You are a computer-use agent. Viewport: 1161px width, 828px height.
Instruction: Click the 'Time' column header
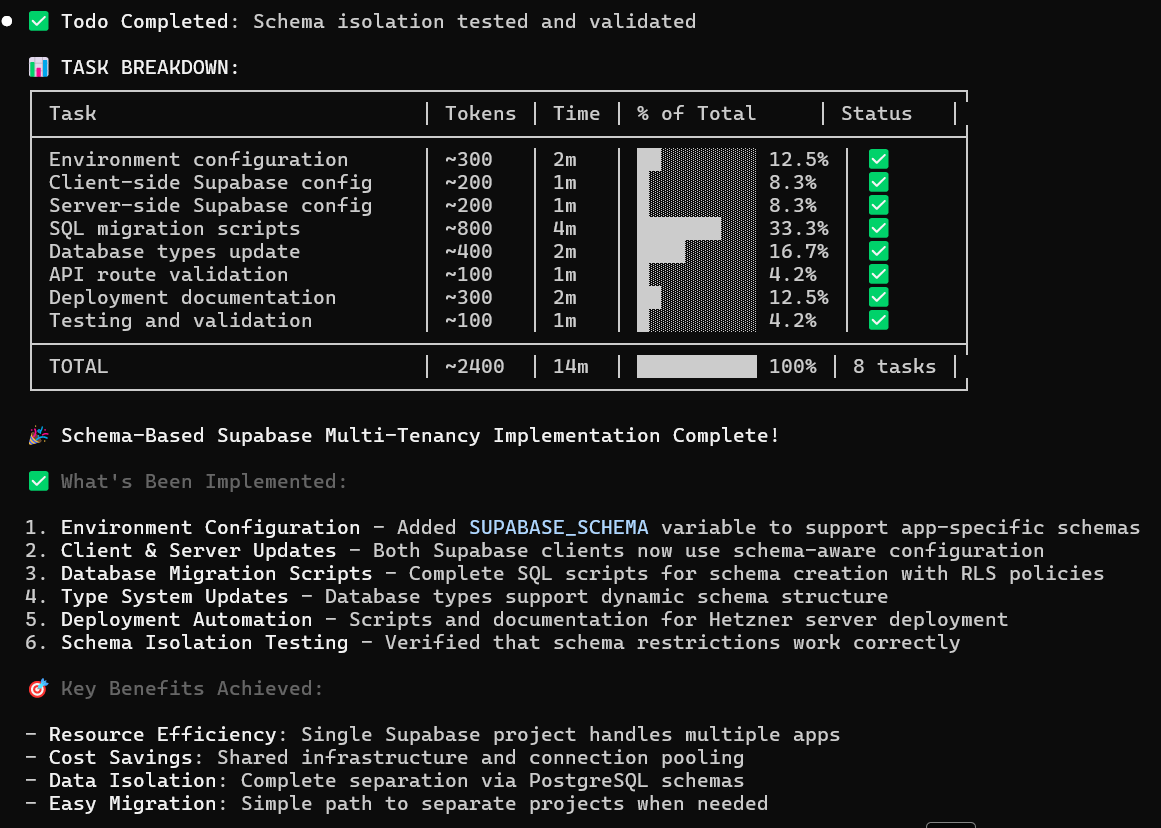577,113
